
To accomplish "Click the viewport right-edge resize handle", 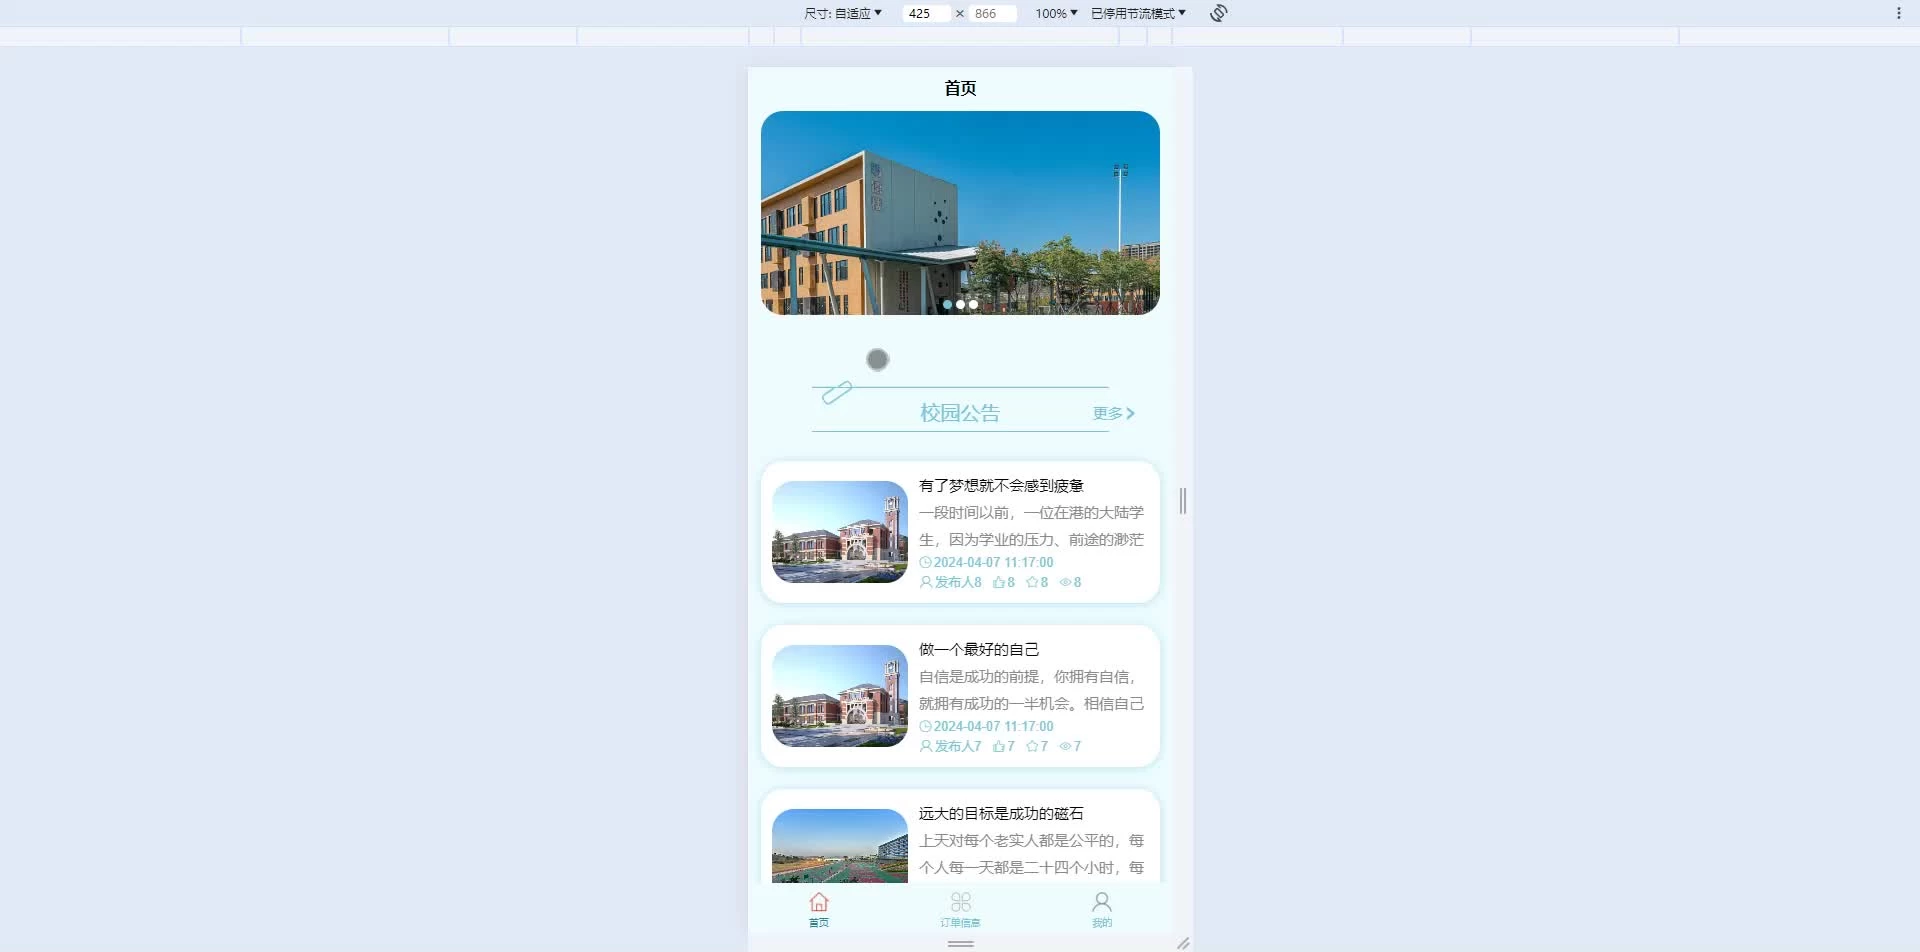I will click(x=1183, y=501).
